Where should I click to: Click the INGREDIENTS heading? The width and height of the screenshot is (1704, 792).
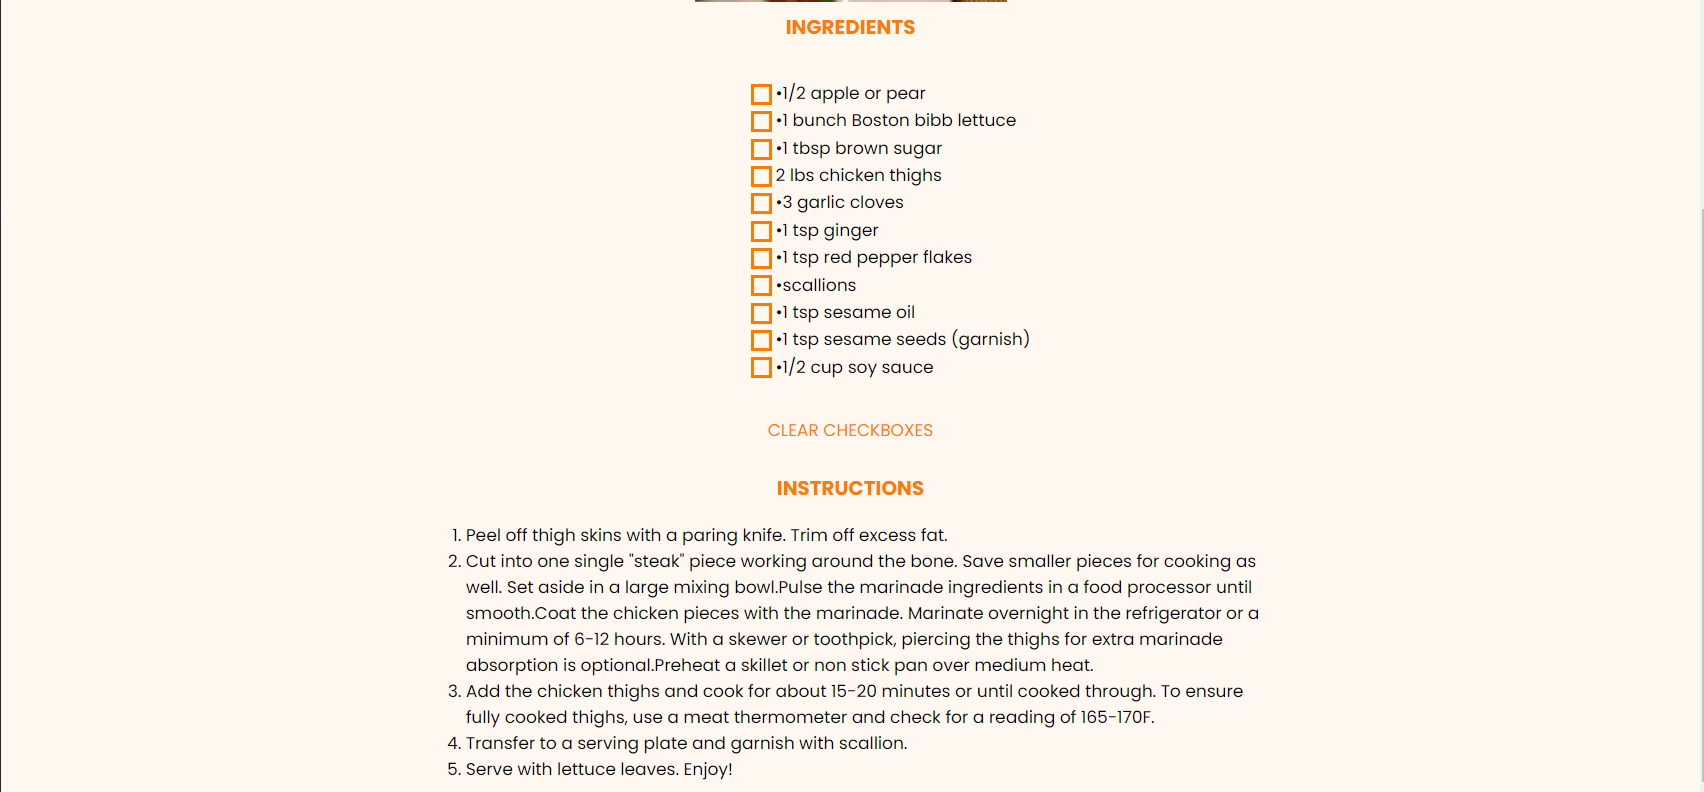(849, 27)
